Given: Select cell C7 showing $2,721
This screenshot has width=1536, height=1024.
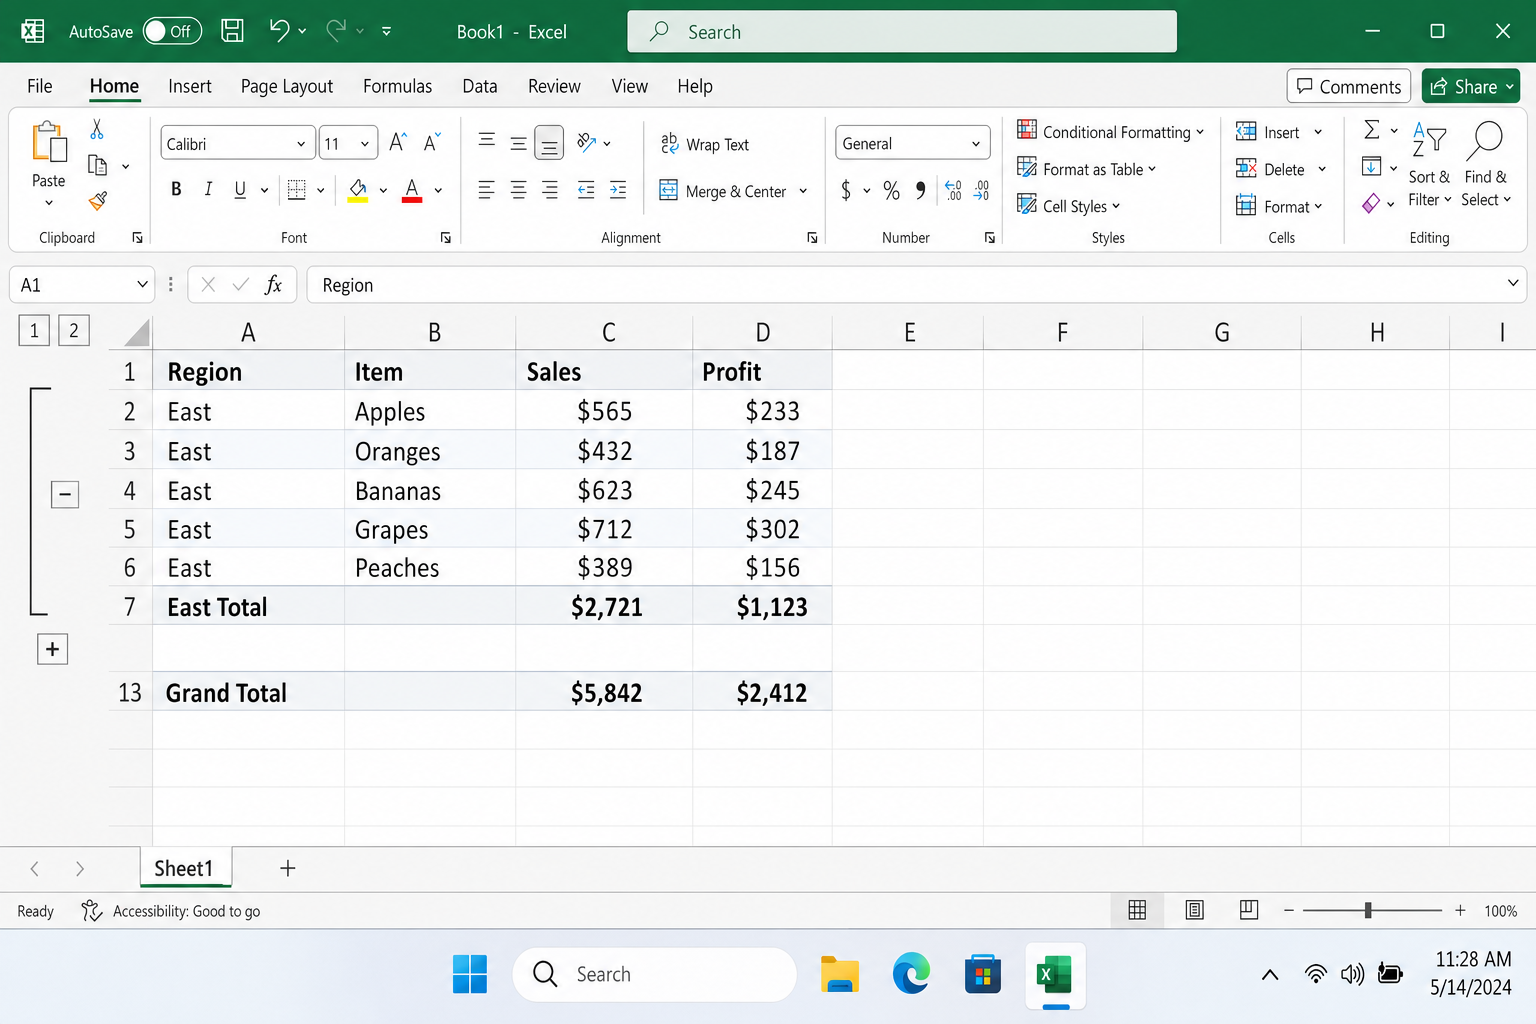Looking at the screenshot, I should 604,607.
